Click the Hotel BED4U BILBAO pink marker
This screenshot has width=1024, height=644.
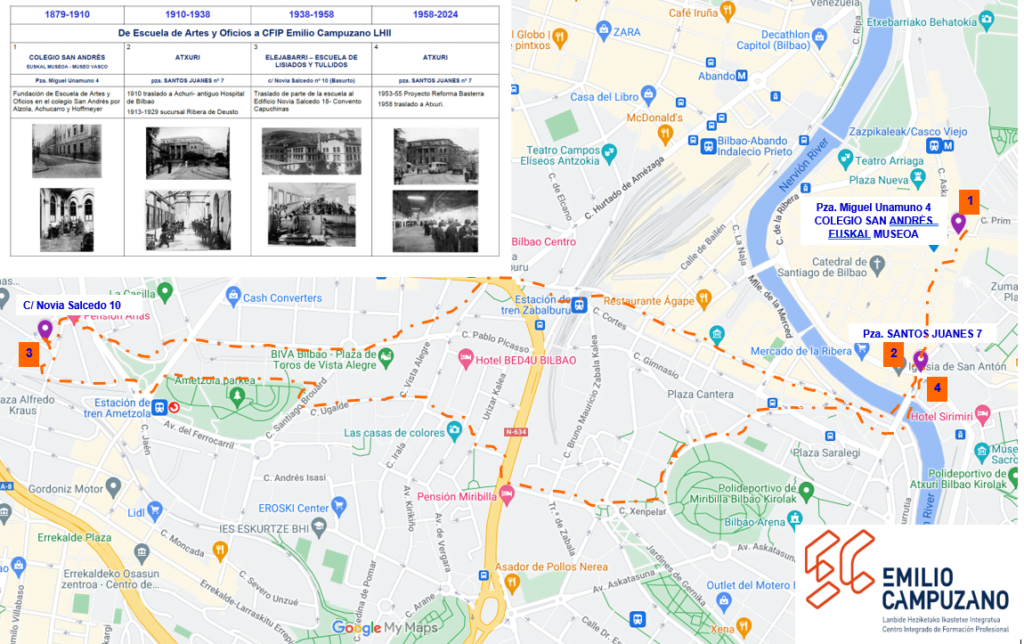(x=466, y=359)
